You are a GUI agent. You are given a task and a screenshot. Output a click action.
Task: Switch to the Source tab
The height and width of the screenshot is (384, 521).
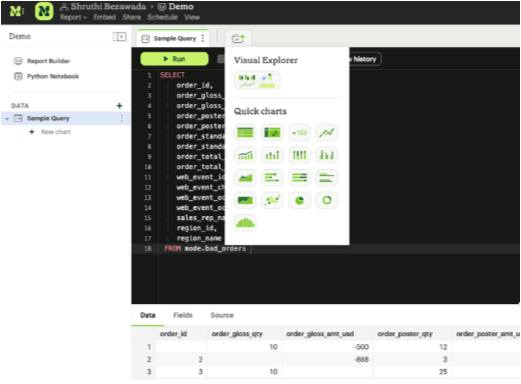(222, 315)
